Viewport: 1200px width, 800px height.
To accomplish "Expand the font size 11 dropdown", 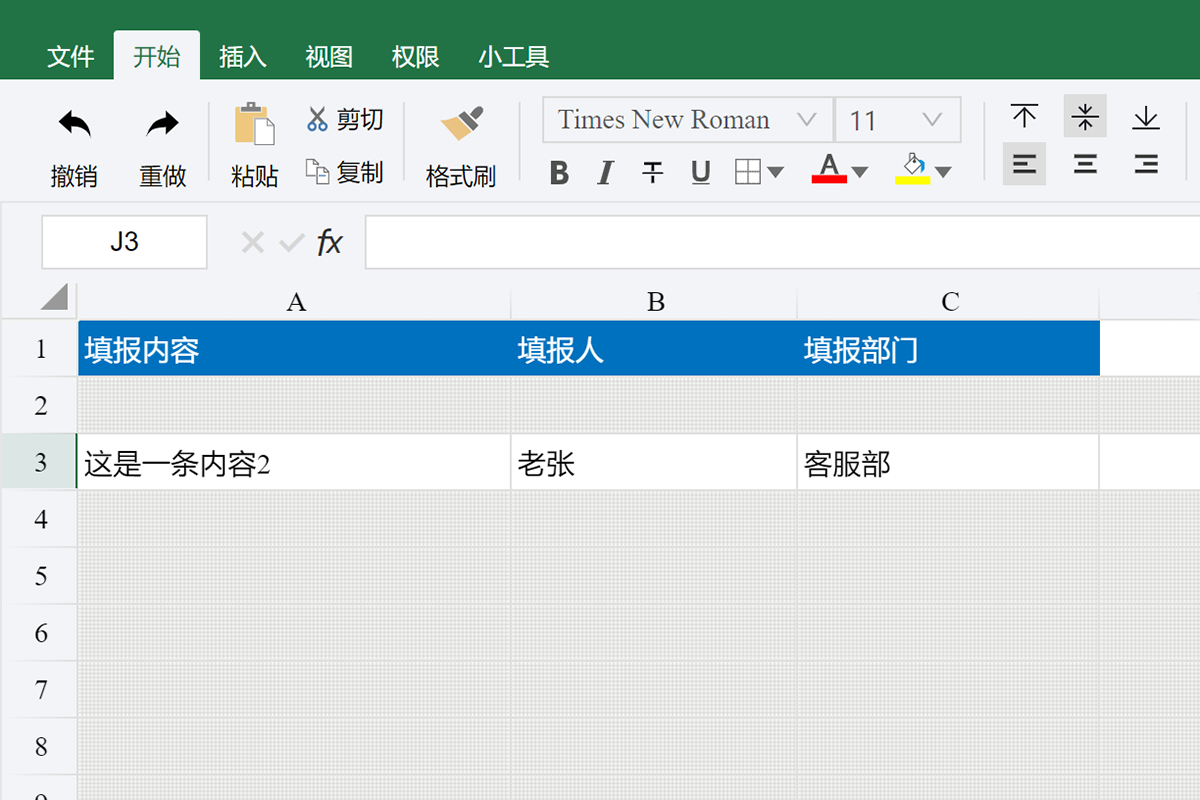I will click(x=931, y=121).
